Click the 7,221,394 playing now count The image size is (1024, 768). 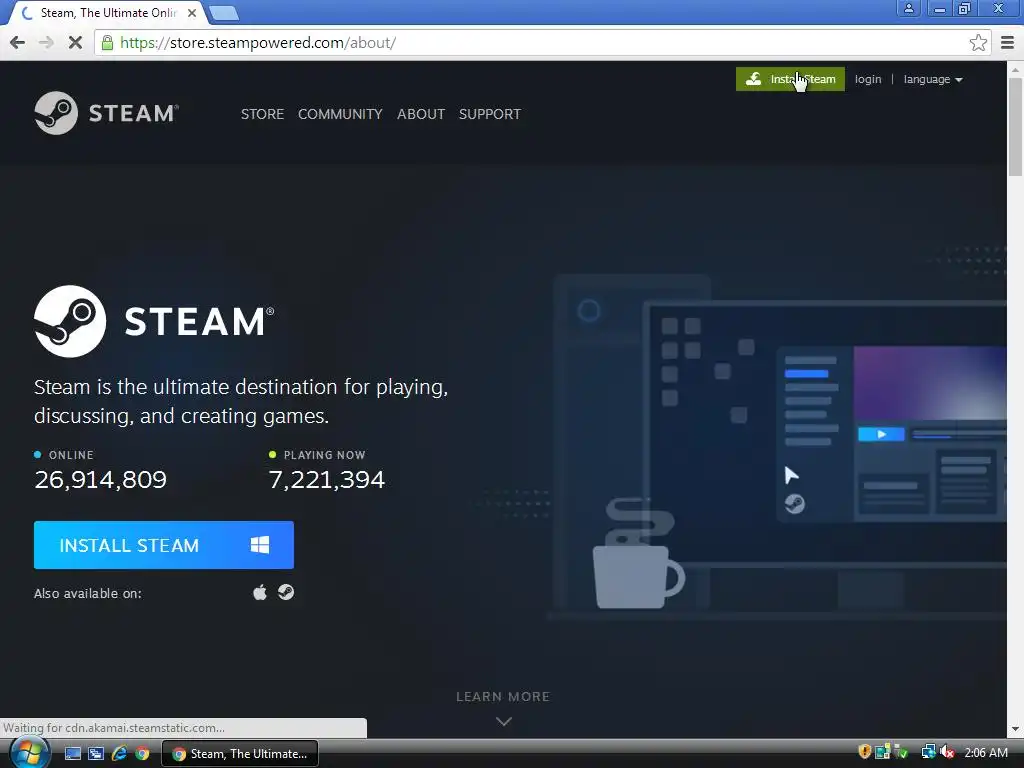click(327, 480)
